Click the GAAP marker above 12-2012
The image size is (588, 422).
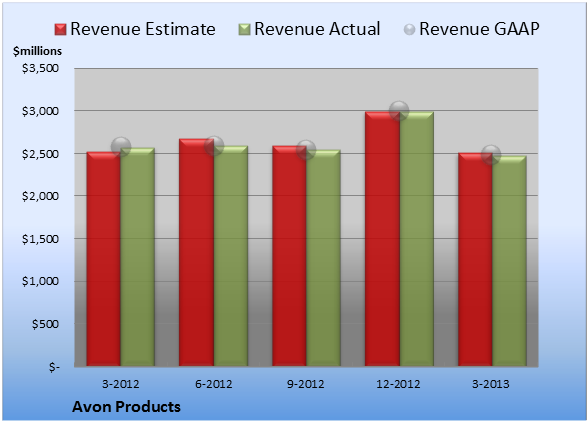(399, 111)
